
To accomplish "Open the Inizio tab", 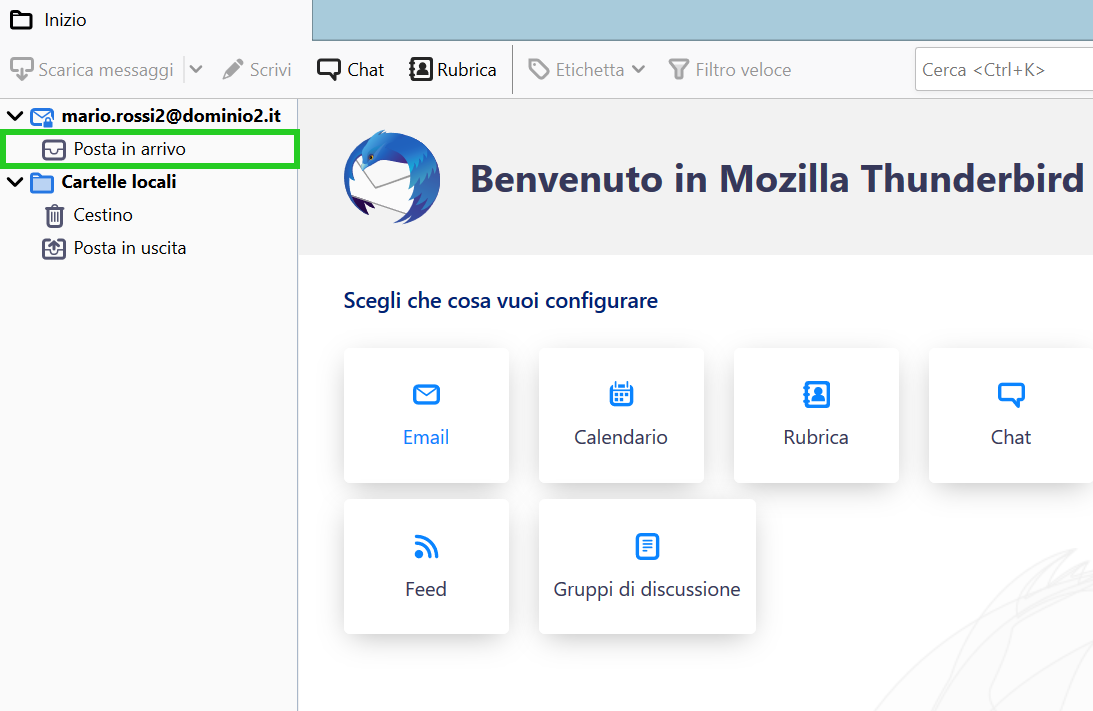I will [155, 20].
